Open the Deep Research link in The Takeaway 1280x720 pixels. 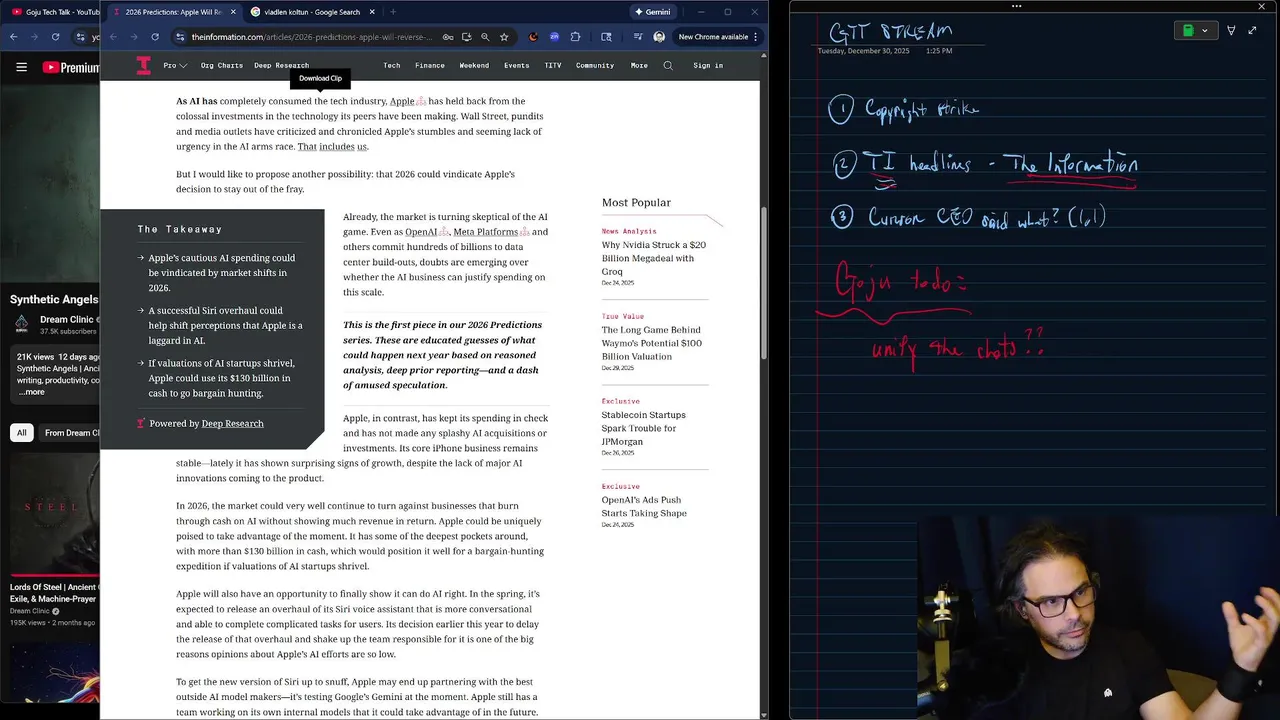(233, 424)
